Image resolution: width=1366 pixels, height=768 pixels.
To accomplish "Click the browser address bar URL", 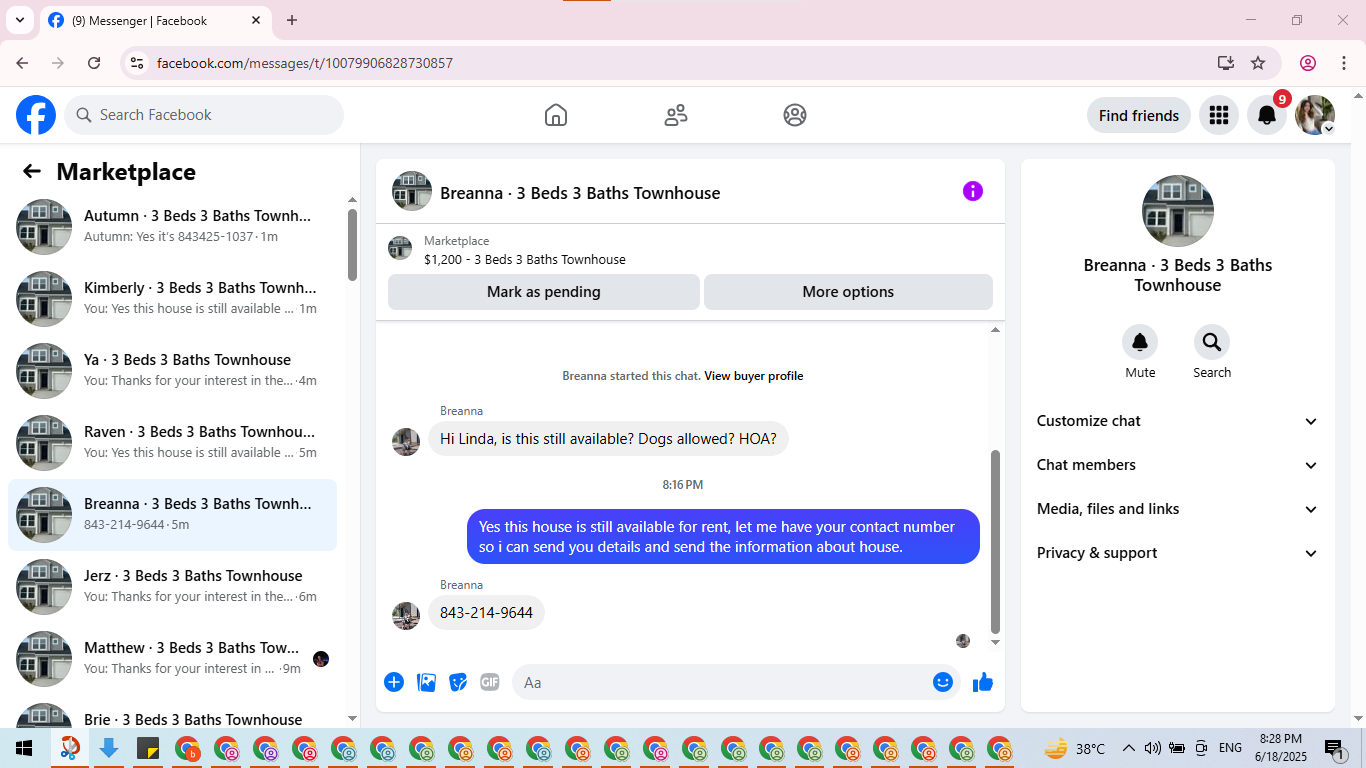I will 305,63.
